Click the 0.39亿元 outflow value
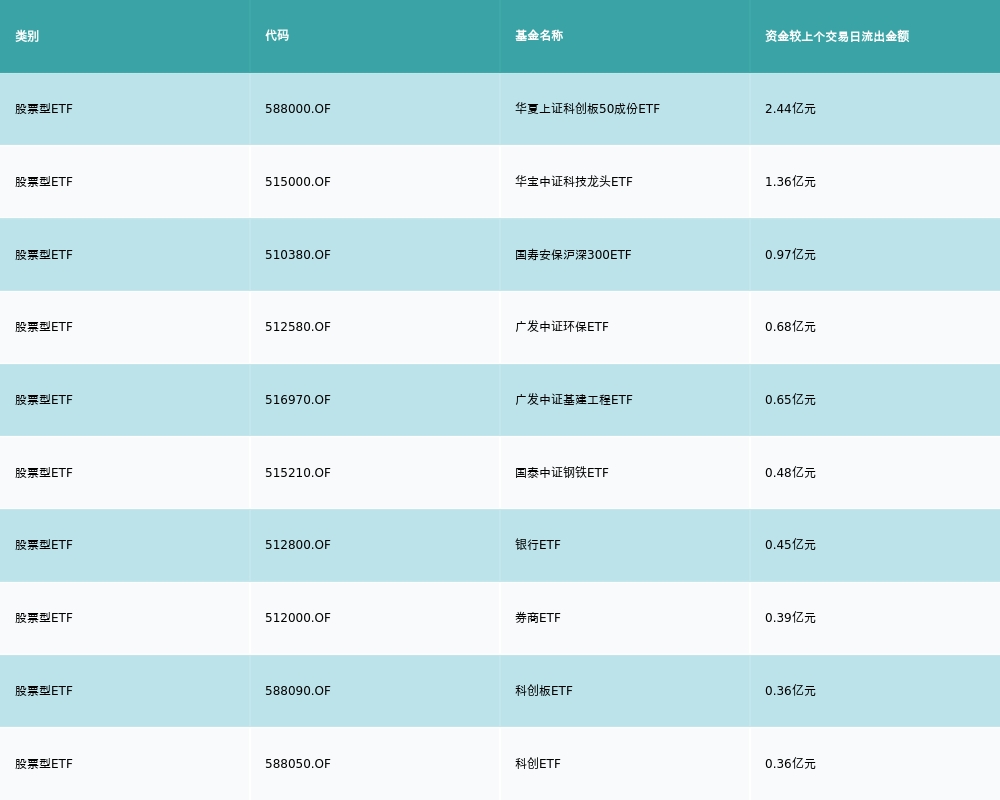Image resolution: width=1000 pixels, height=800 pixels. 790,618
